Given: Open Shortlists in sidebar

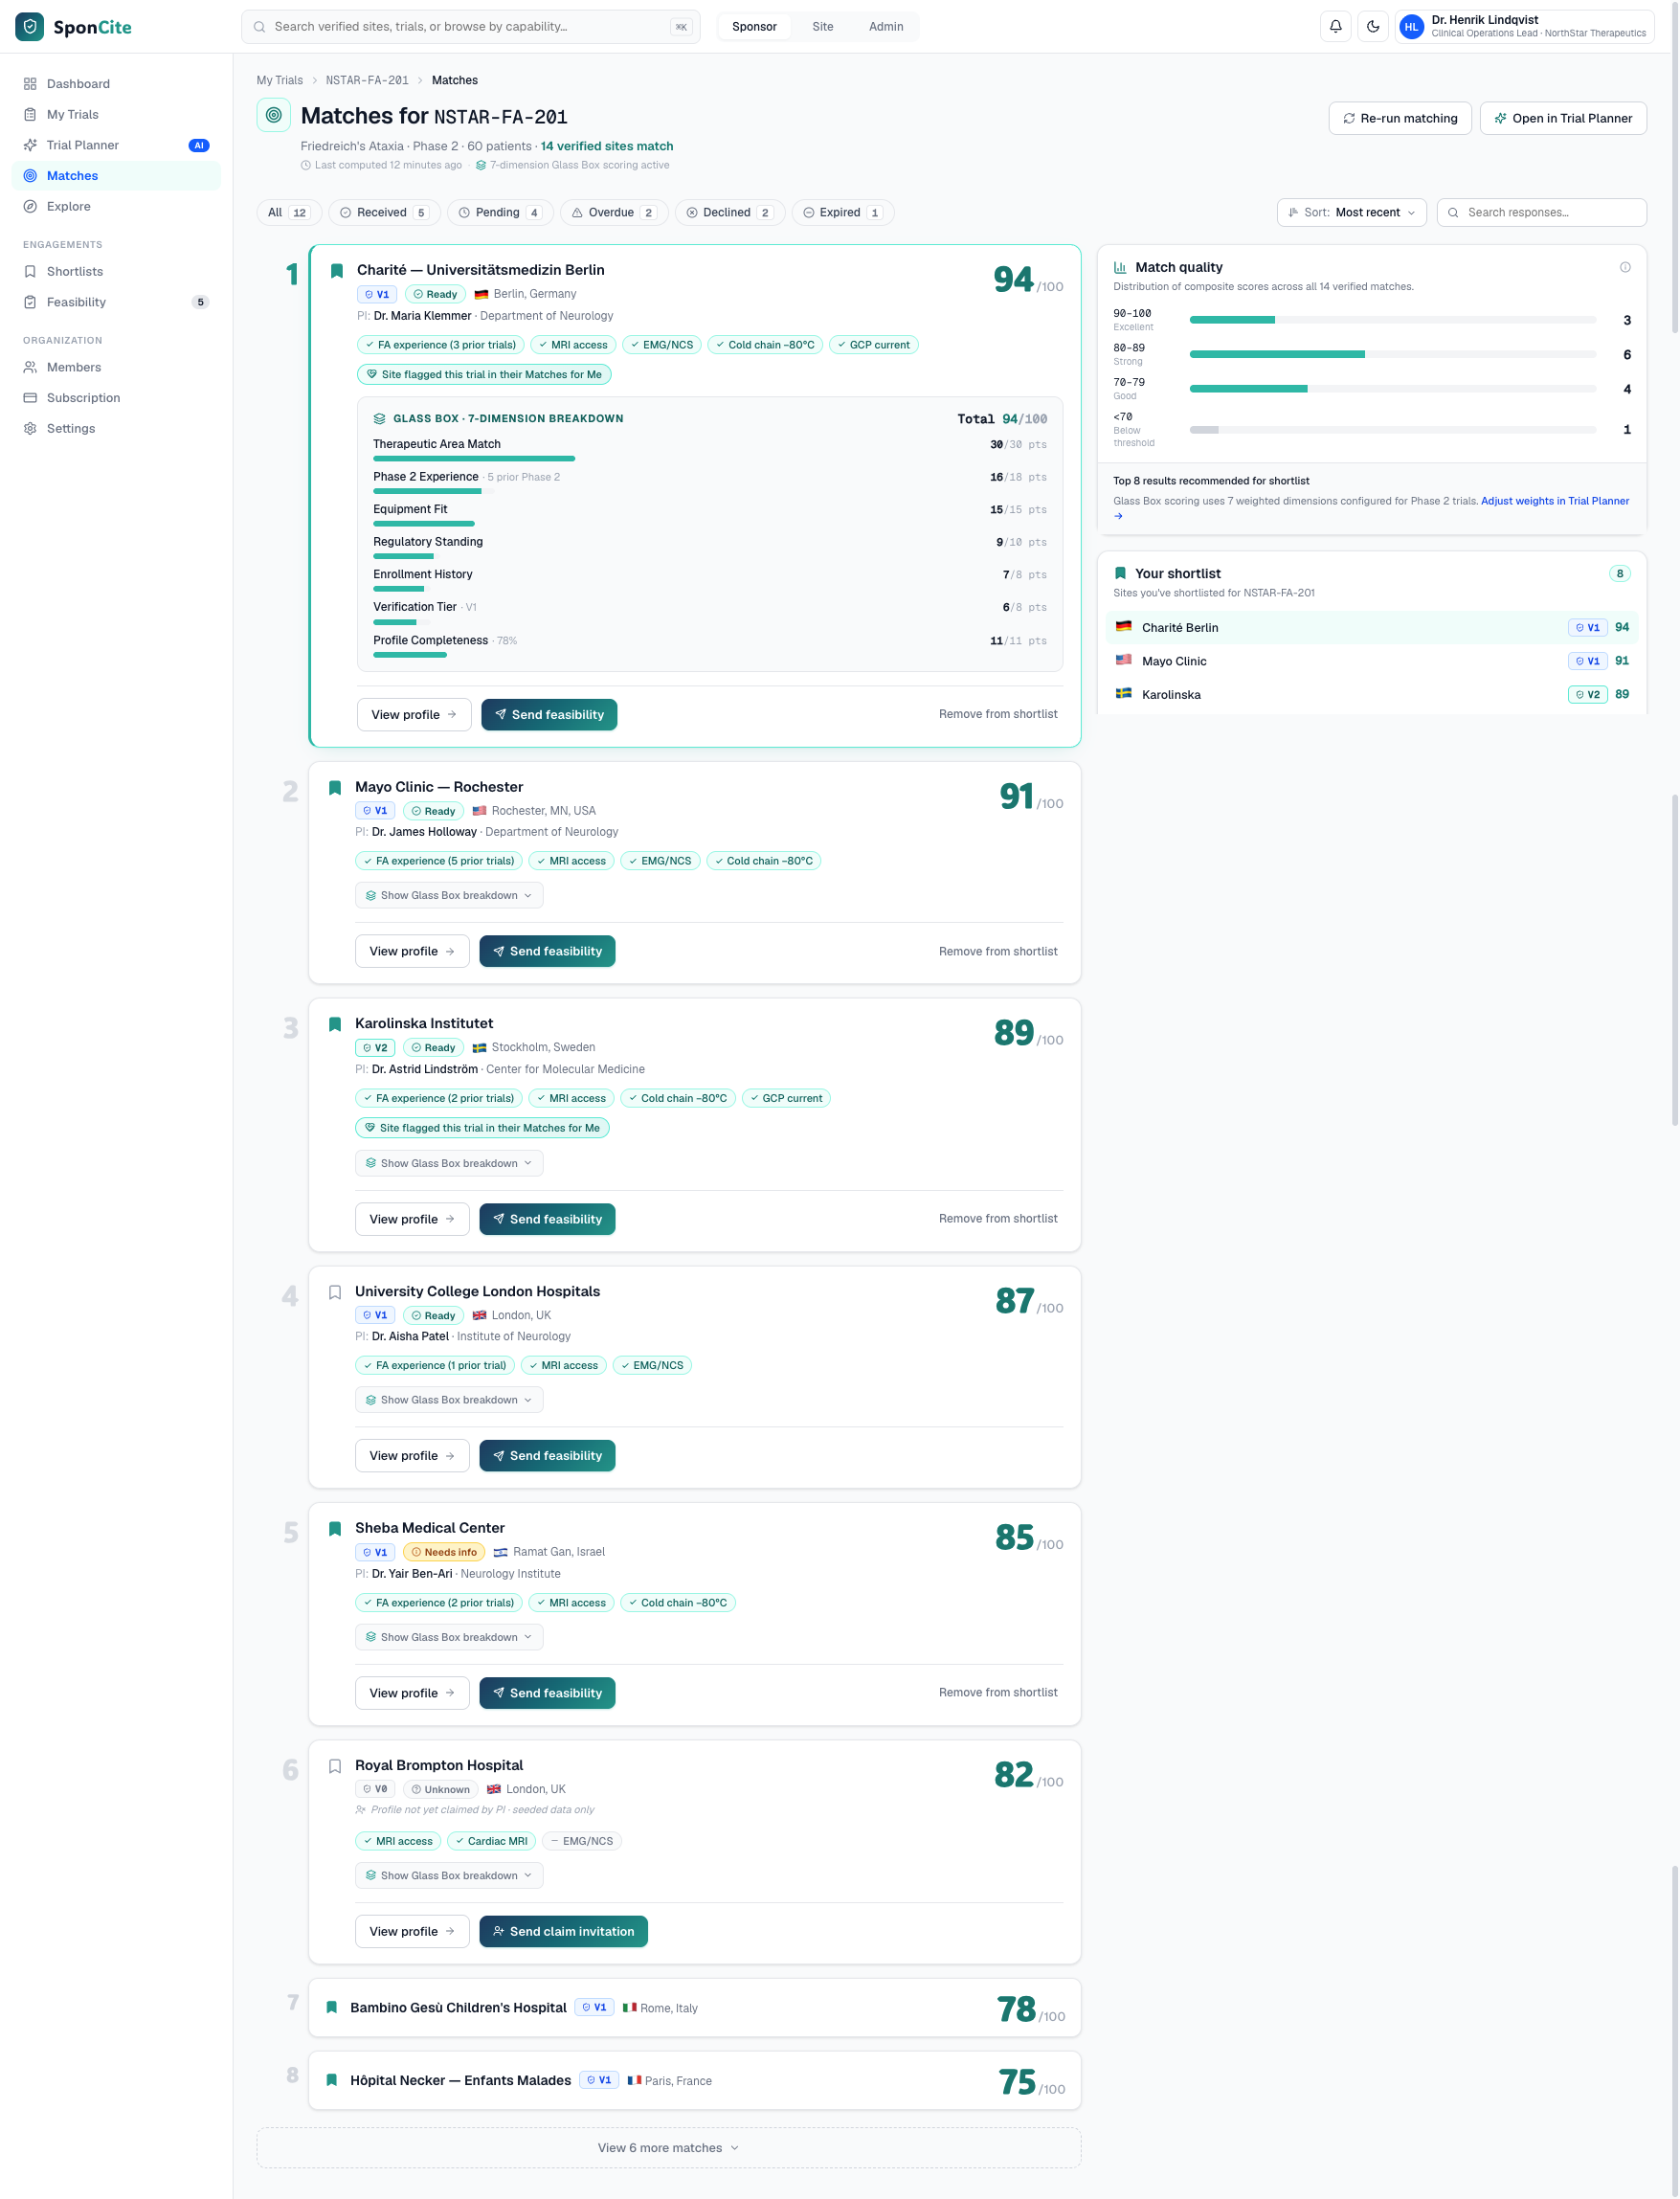Looking at the screenshot, I should [x=116, y=271].
